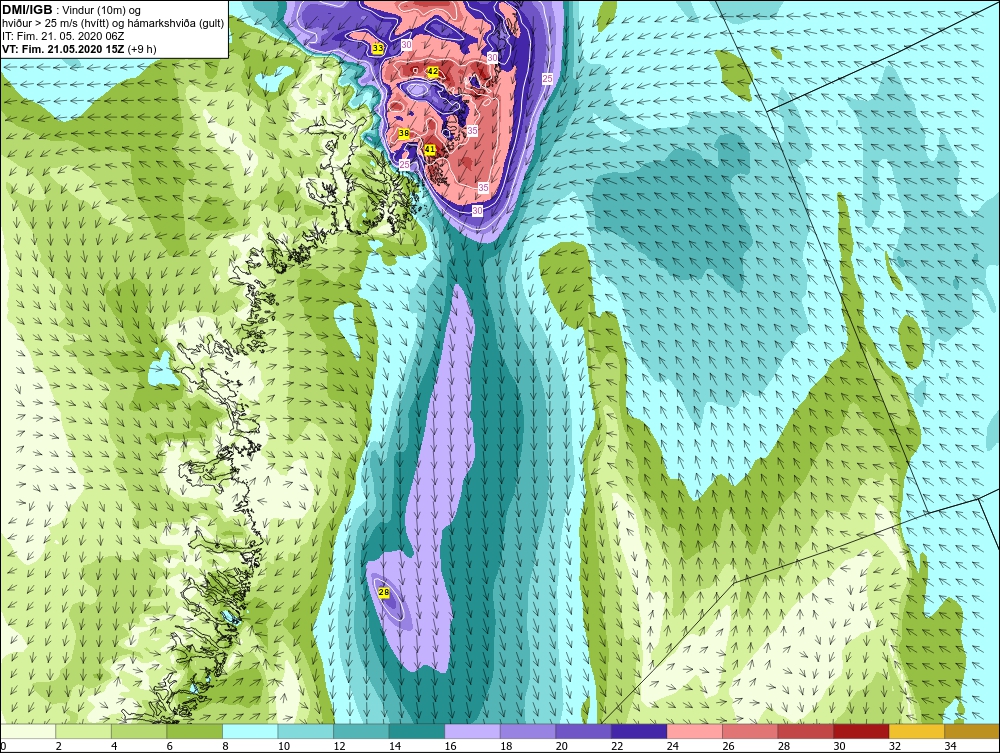Select the 16–18 m/s lavender legend swatch
Image resolution: width=1000 pixels, height=753 pixels.
(x=472, y=731)
